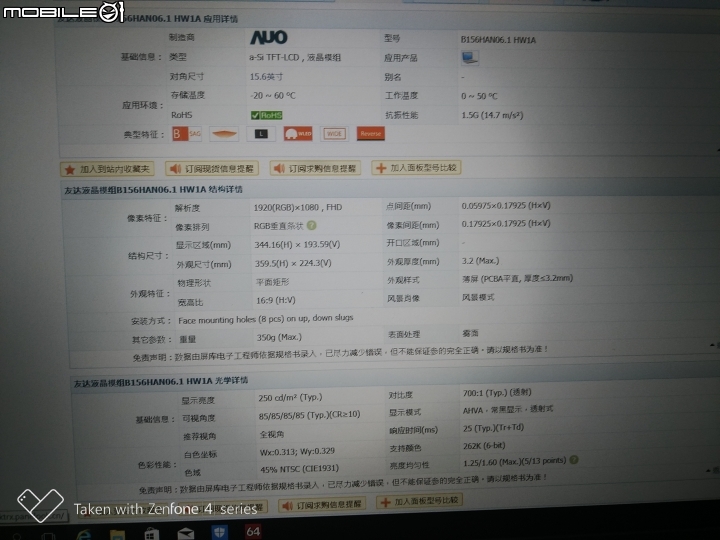
Task: Open the Mail app from taskbar
Action: pyautogui.click(x=186, y=534)
